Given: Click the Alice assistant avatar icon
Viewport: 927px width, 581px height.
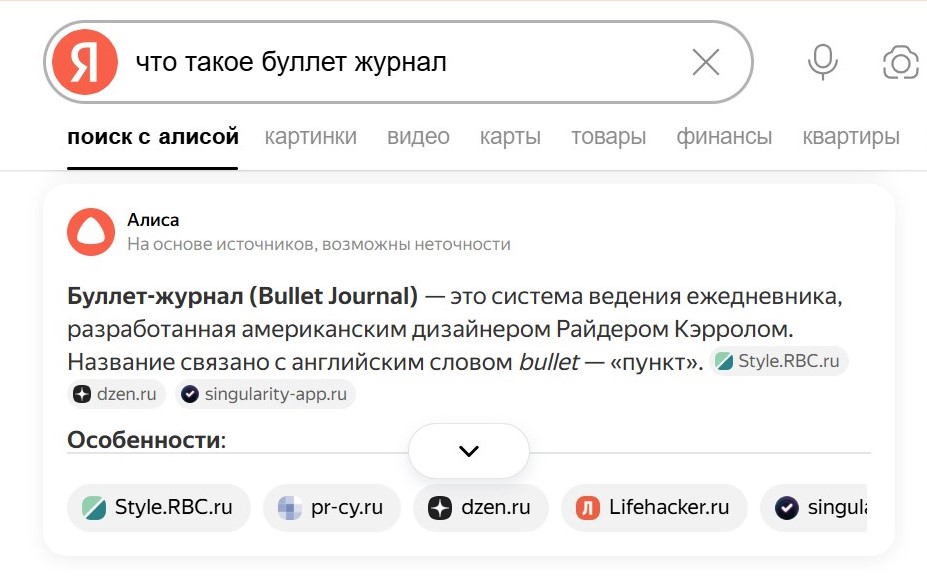Looking at the screenshot, I should tap(89, 231).
